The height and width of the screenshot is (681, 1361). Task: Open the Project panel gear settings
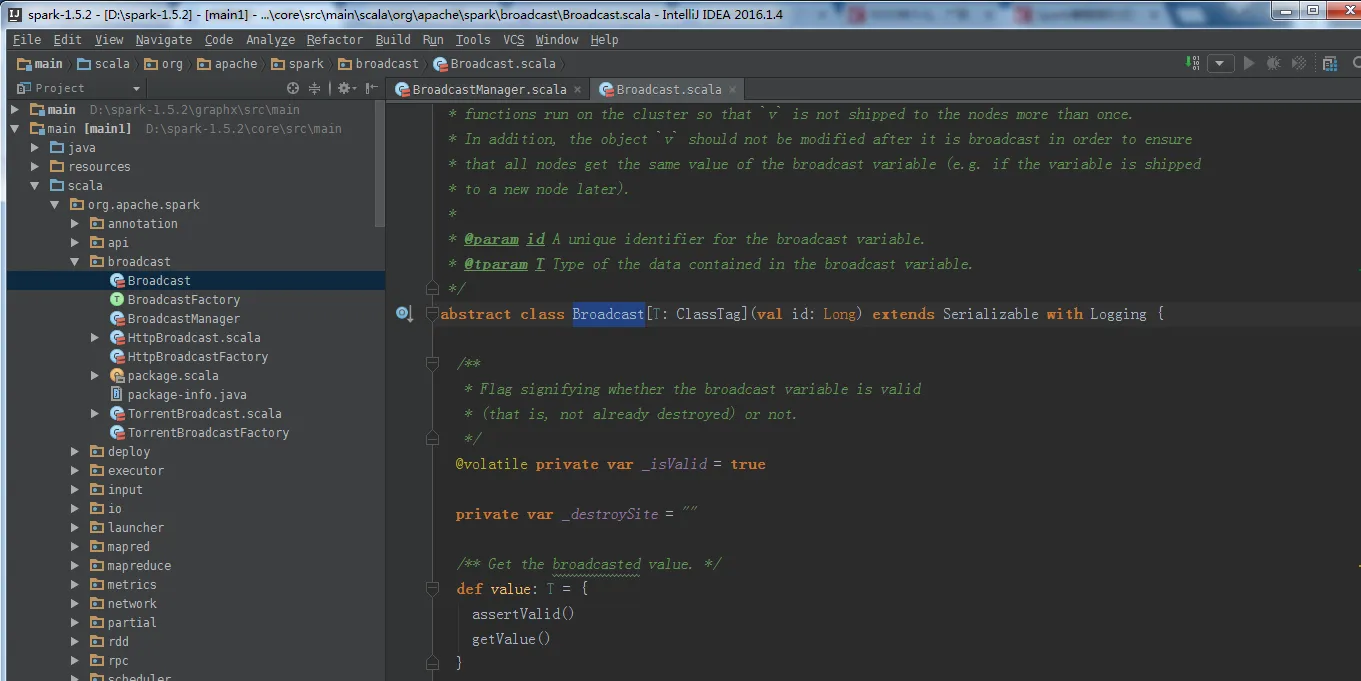coord(344,88)
